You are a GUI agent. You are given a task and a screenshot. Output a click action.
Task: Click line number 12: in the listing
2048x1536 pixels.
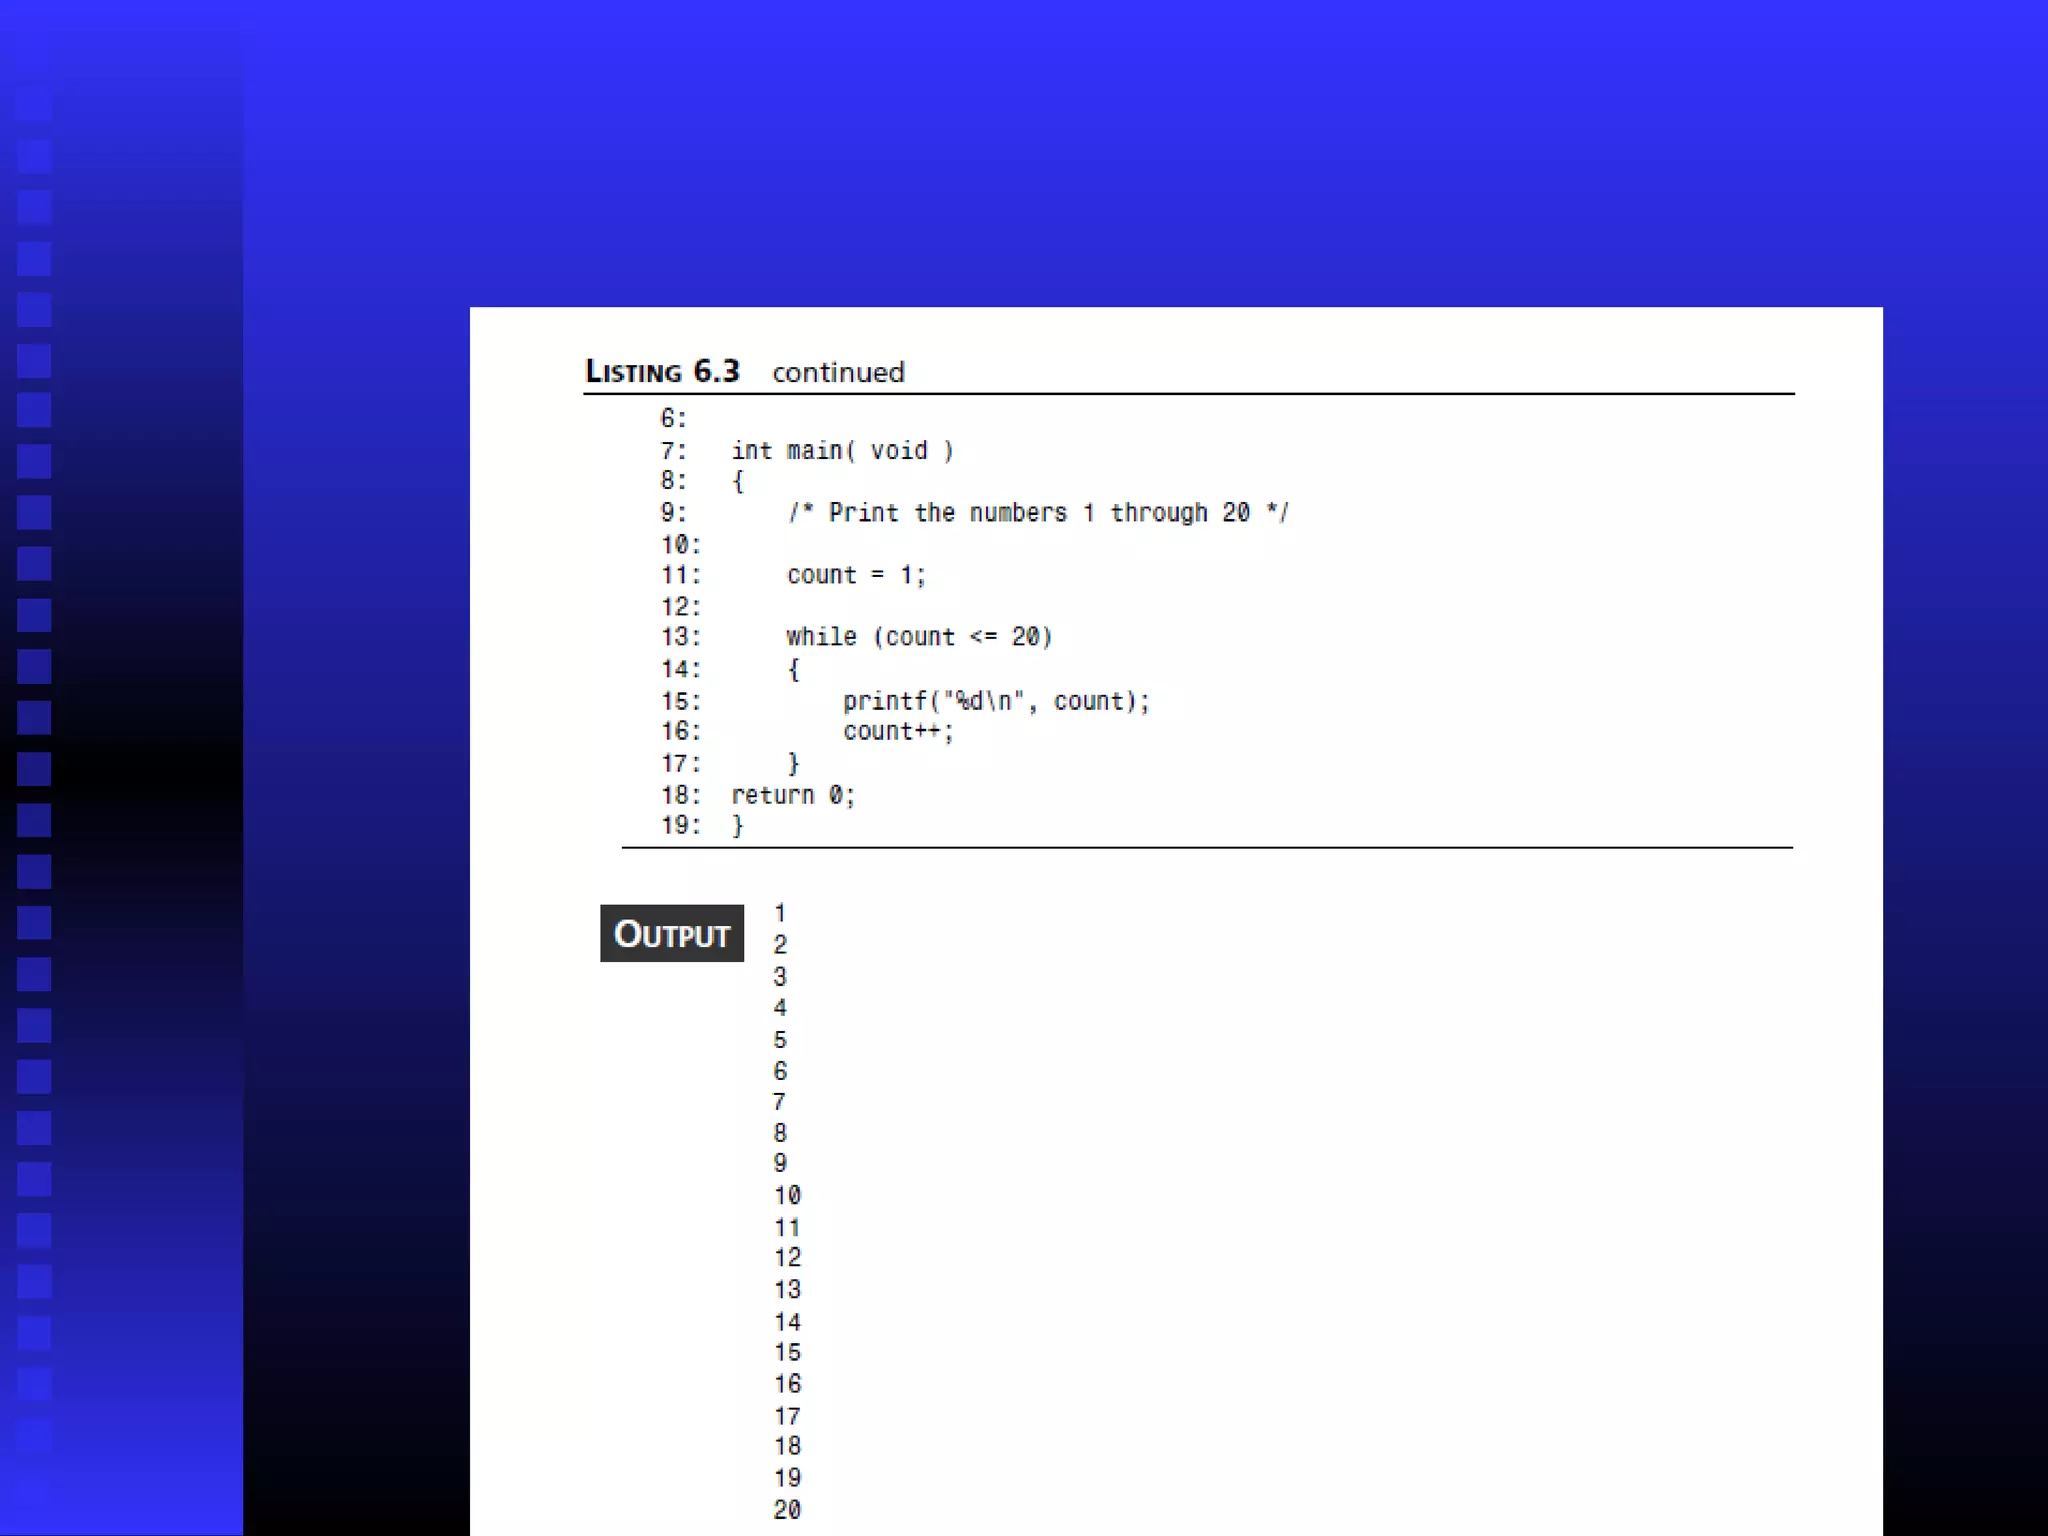pyautogui.click(x=680, y=607)
